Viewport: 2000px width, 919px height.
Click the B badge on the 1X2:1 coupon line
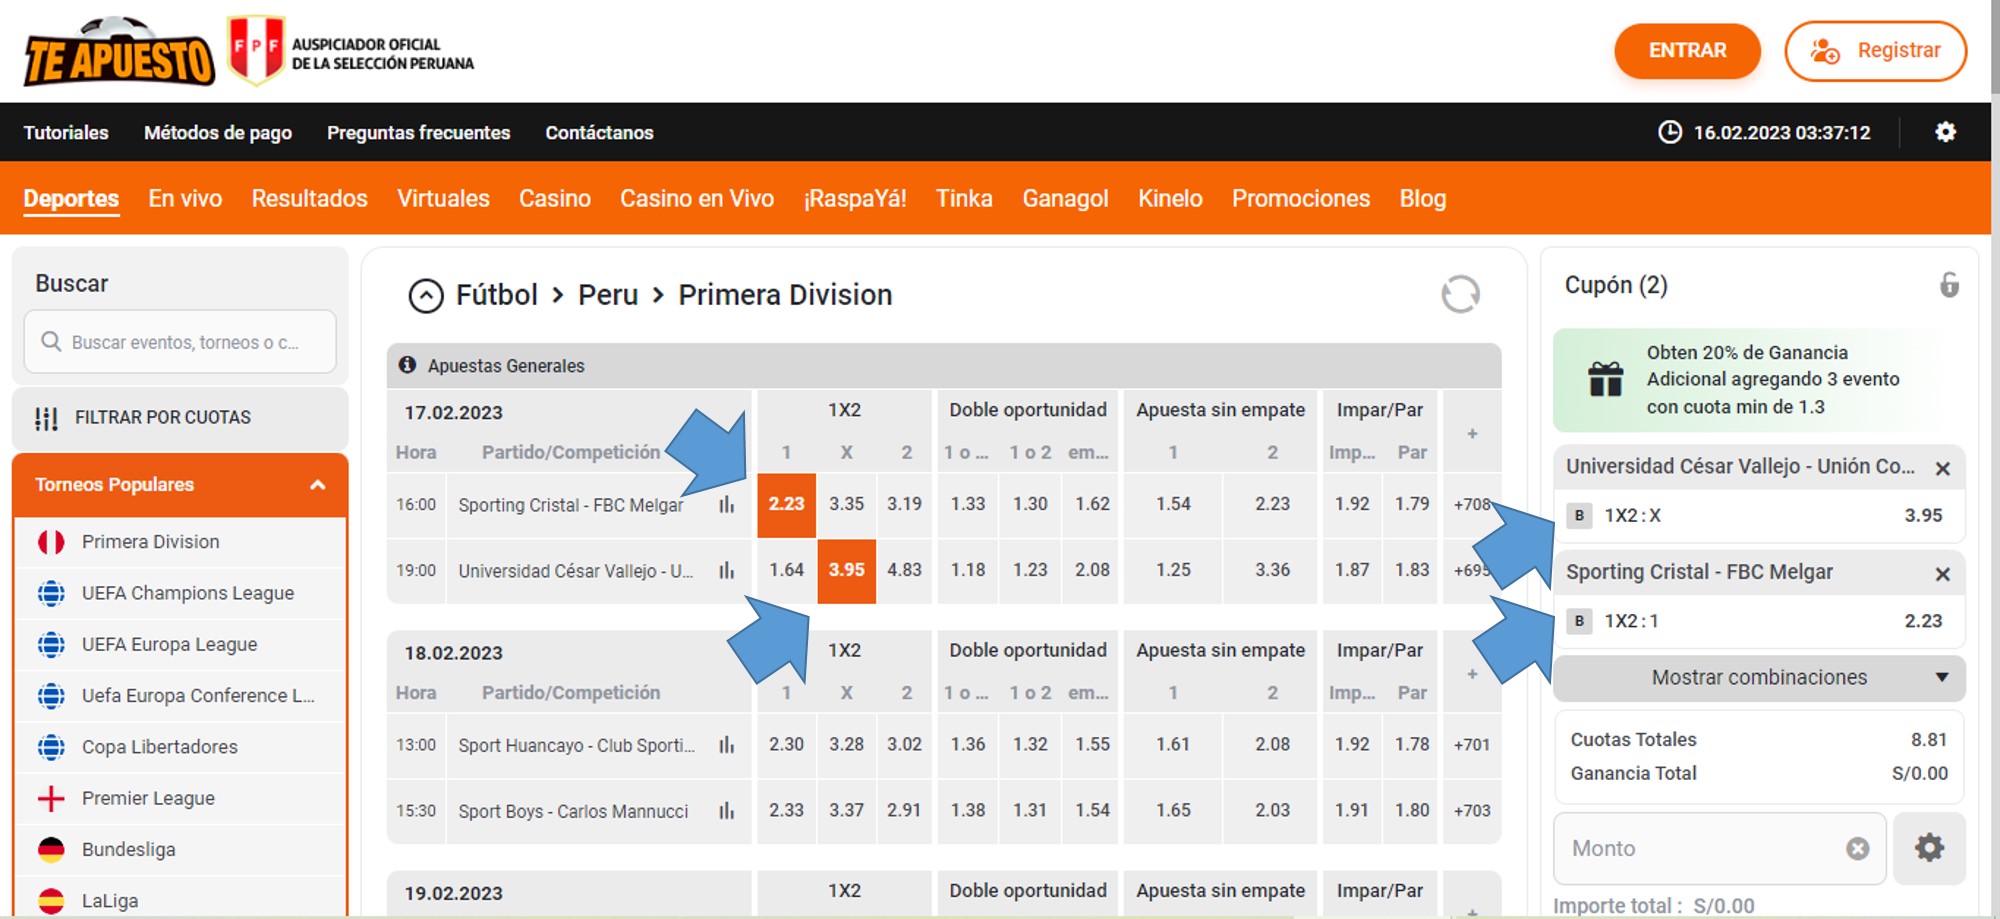(1579, 621)
